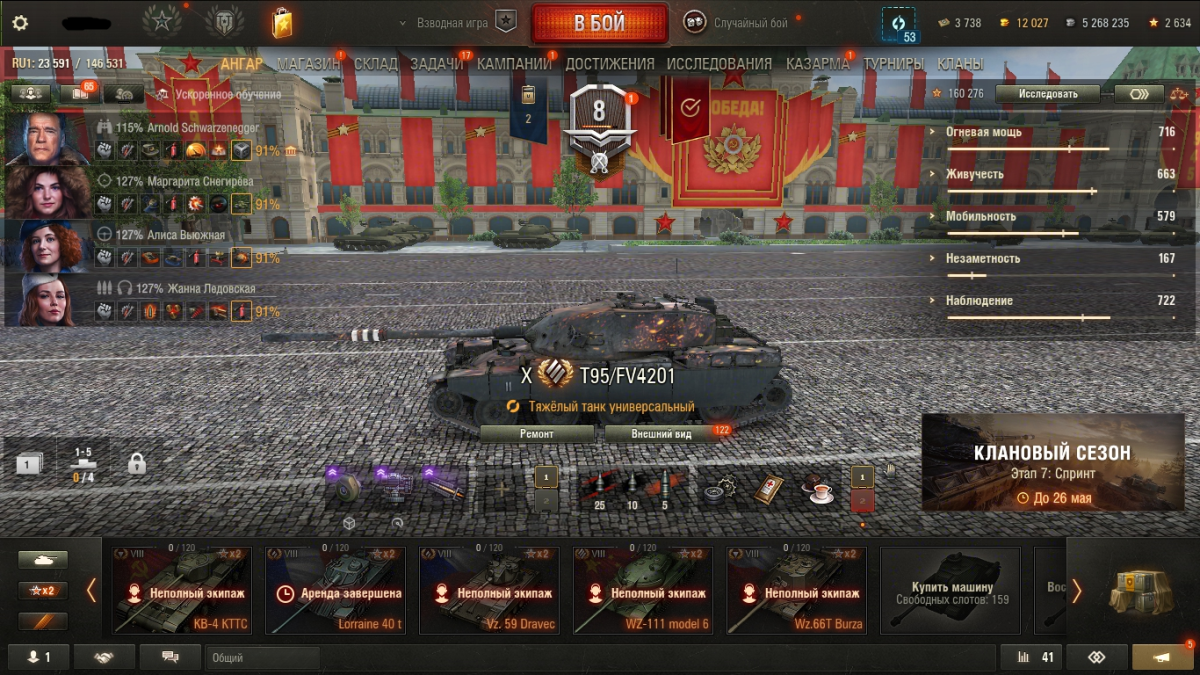The width and height of the screenshot is (1200, 675).
Task: Open the chat channels speech-bubble icon
Action: tap(169, 657)
